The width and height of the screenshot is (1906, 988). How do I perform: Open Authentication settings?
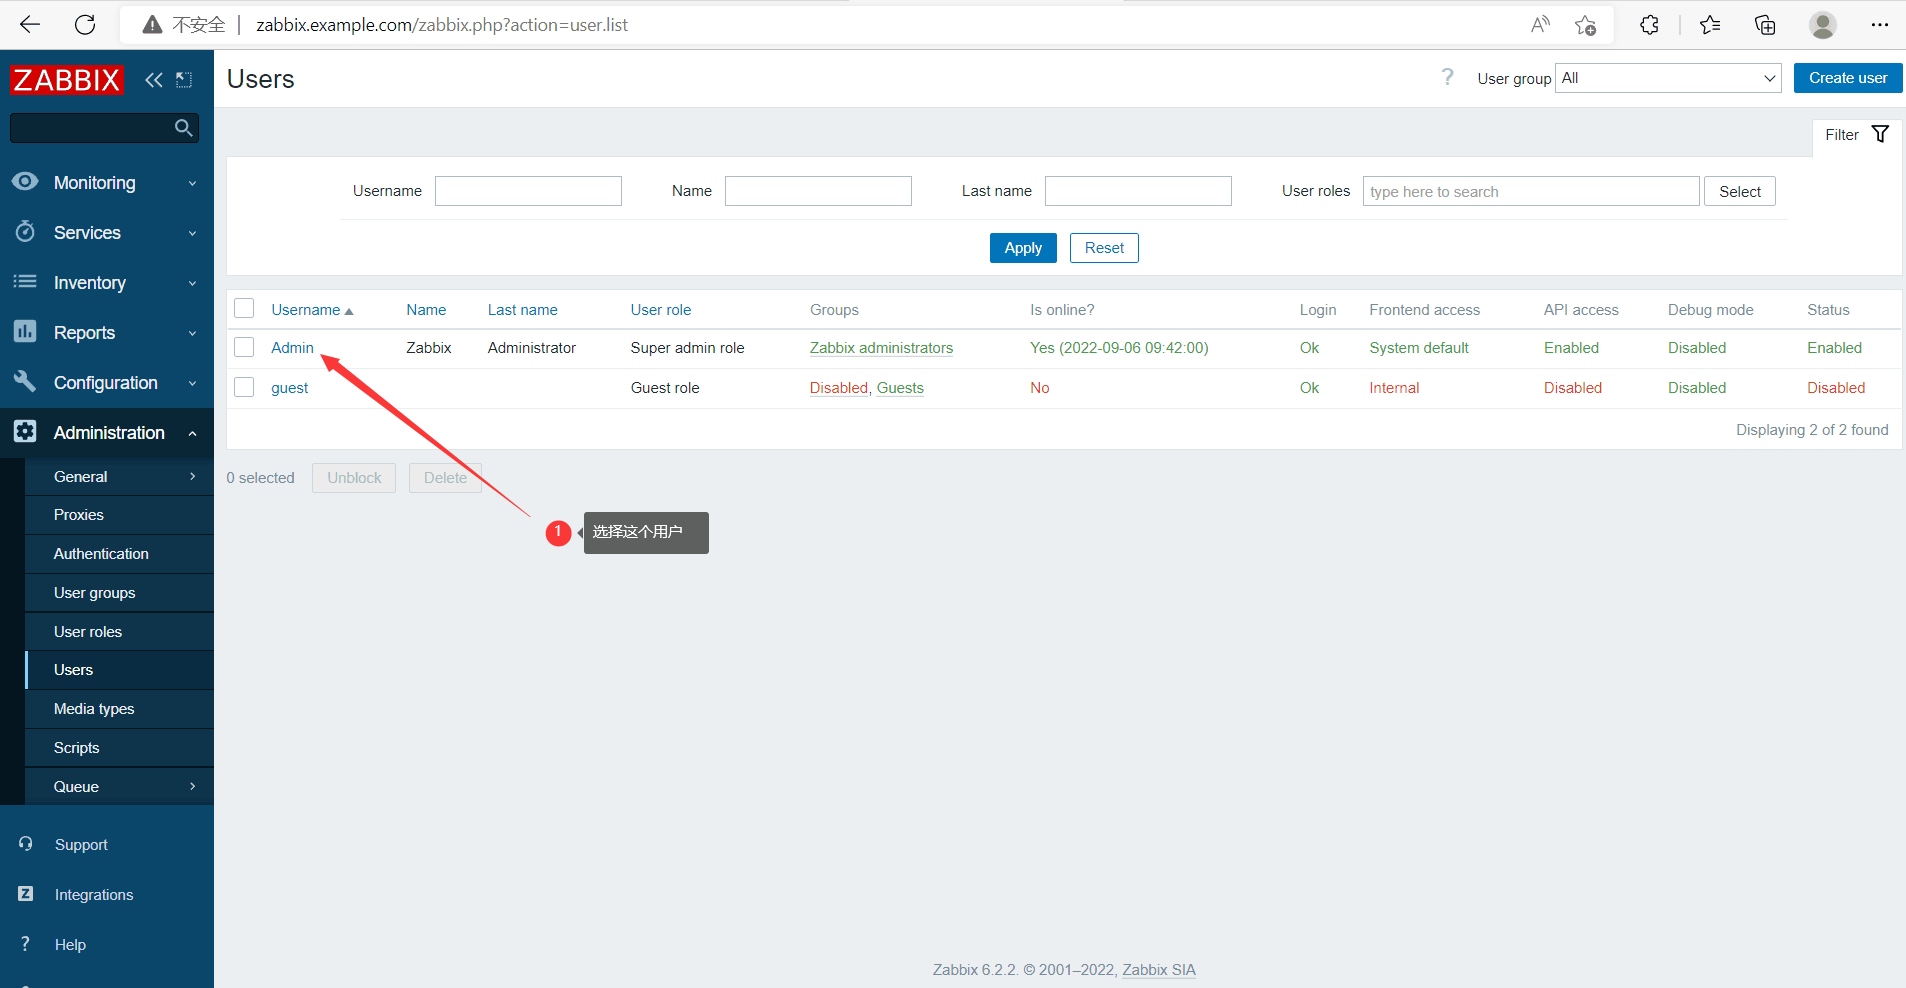pos(119,554)
